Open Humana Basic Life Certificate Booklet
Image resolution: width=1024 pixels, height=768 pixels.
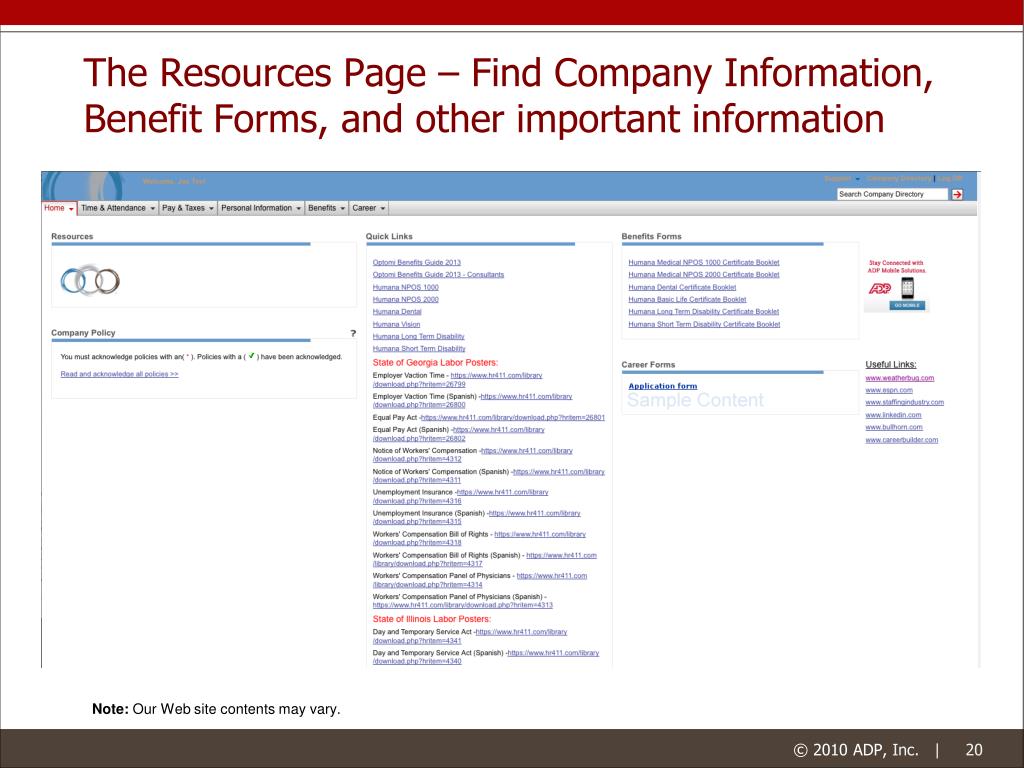point(687,300)
